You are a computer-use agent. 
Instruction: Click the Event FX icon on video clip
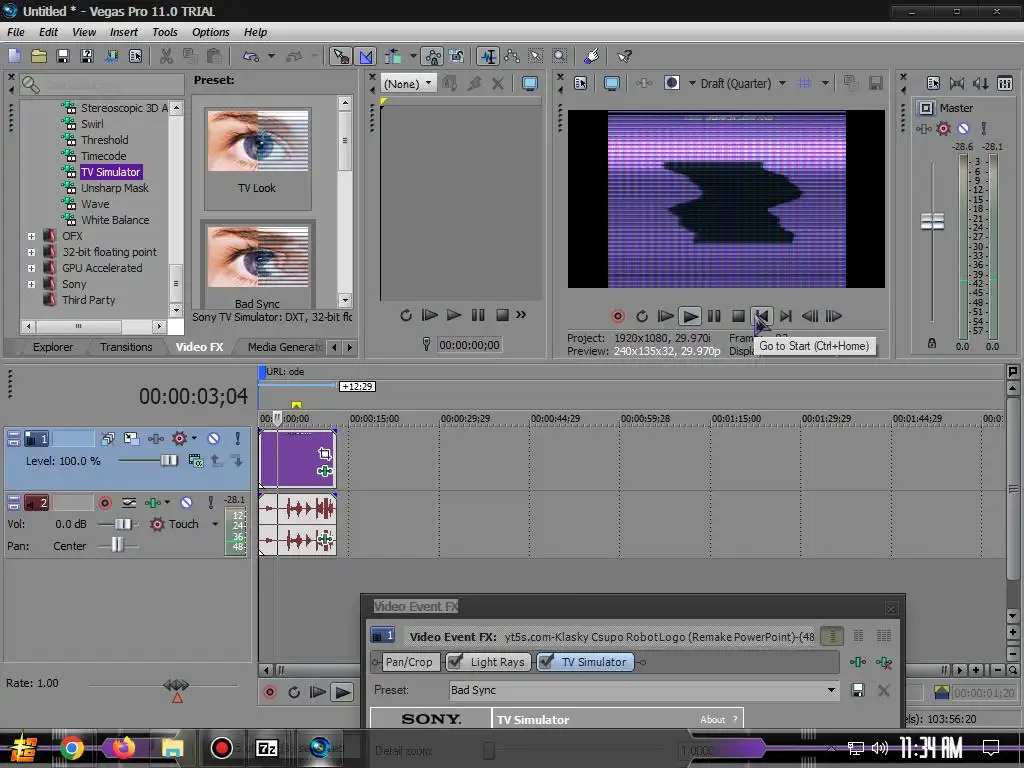pos(325,470)
